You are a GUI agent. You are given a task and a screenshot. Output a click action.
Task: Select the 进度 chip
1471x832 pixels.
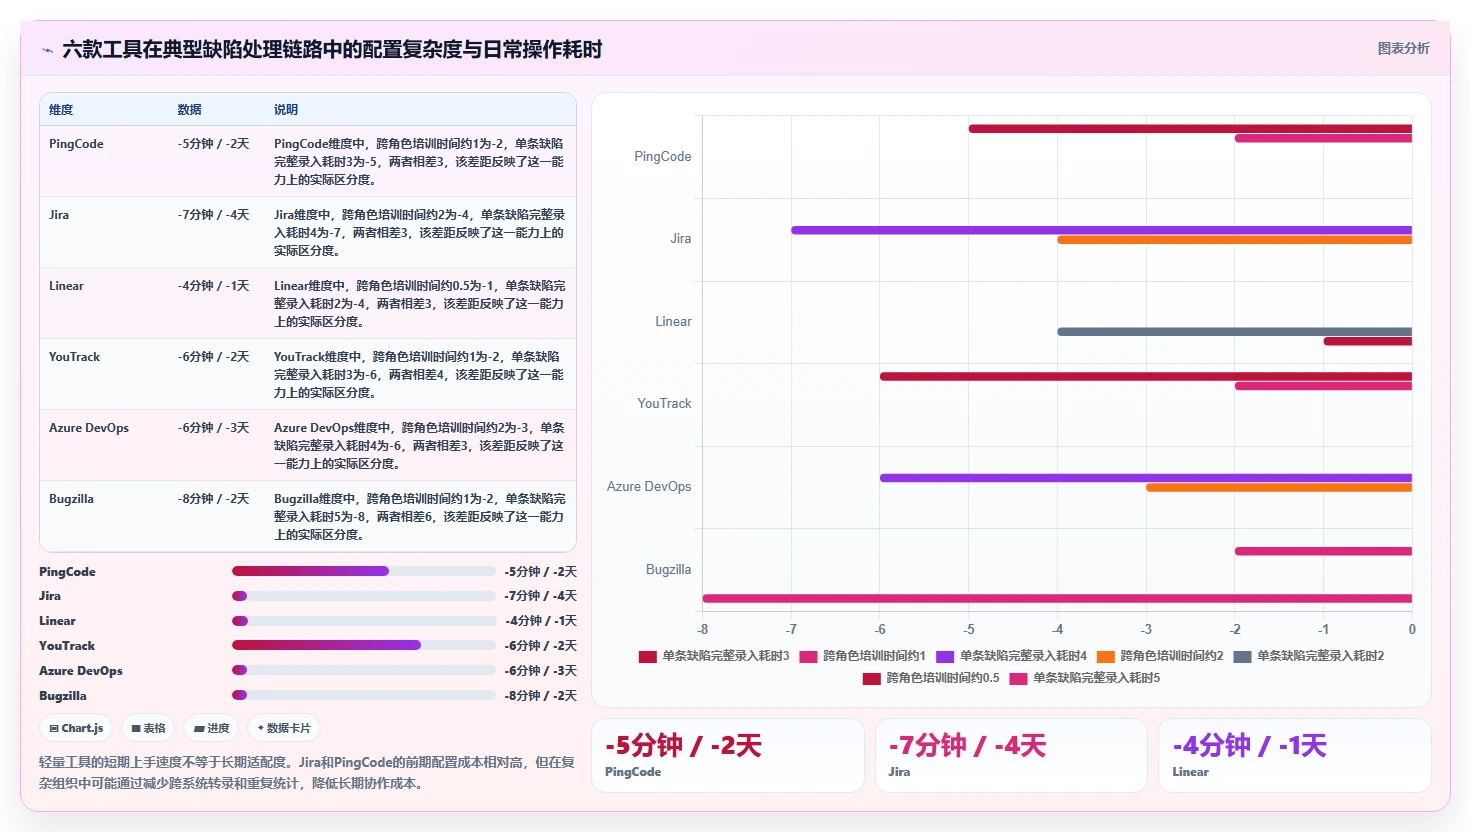click(212, 728)
